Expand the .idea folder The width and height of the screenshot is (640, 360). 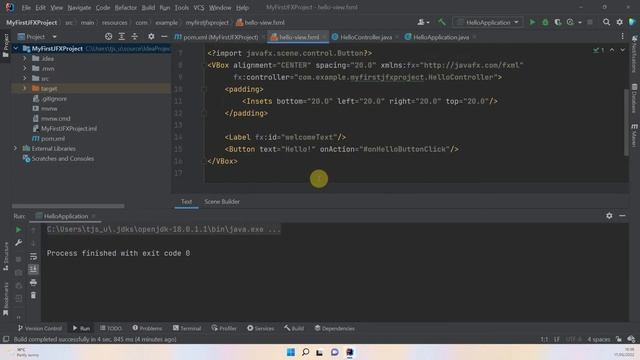pos(24,58)
